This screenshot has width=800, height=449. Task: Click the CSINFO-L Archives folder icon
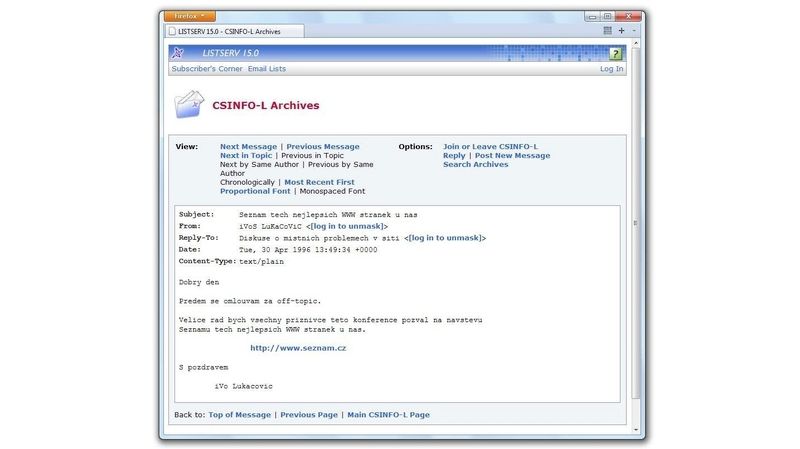point(188,104)
